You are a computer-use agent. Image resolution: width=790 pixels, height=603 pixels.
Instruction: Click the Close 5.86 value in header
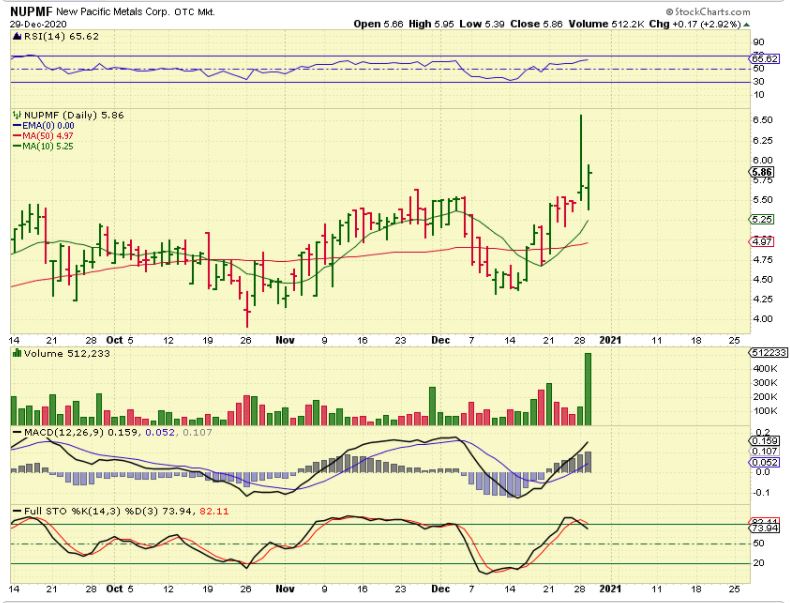tap(536, 24)
